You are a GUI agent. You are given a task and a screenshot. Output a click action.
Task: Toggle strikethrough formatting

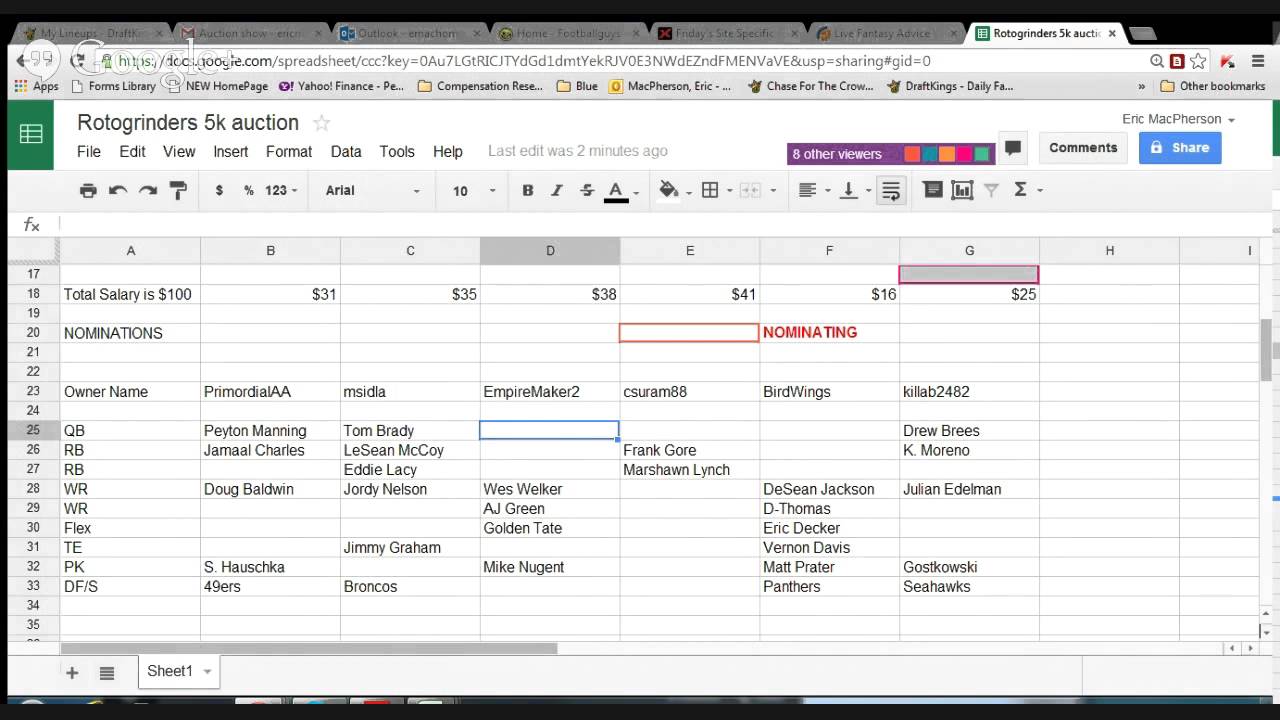(x=587, y=190)
